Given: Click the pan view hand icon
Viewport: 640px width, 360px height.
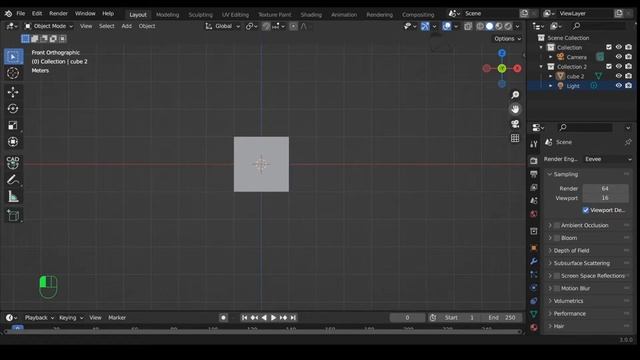Looking at the screenshot, I should (x=515, y=109).
